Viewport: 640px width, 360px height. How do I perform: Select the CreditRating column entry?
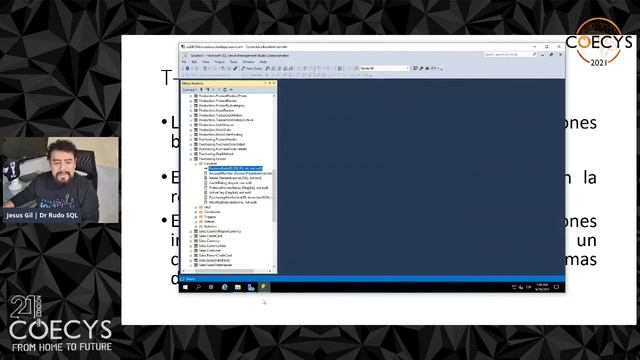pos(232,183)
